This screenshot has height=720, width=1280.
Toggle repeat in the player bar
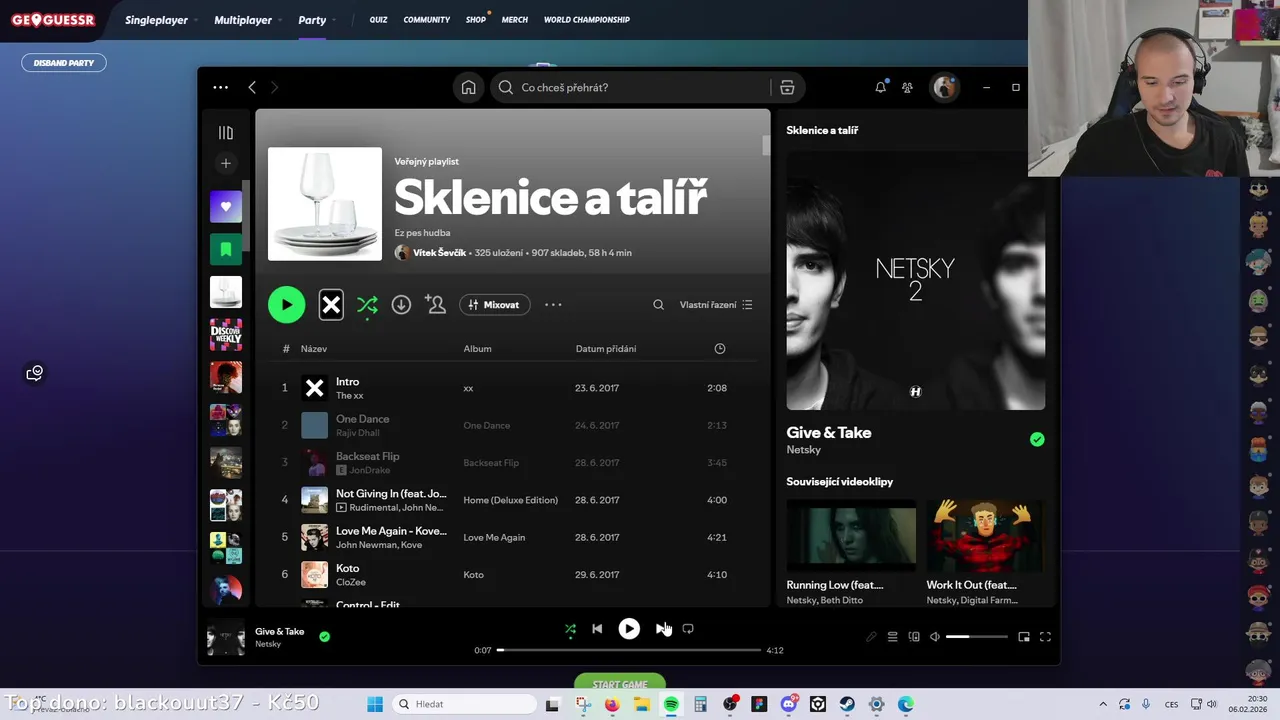pyautogui.click(x=688, y=629)
